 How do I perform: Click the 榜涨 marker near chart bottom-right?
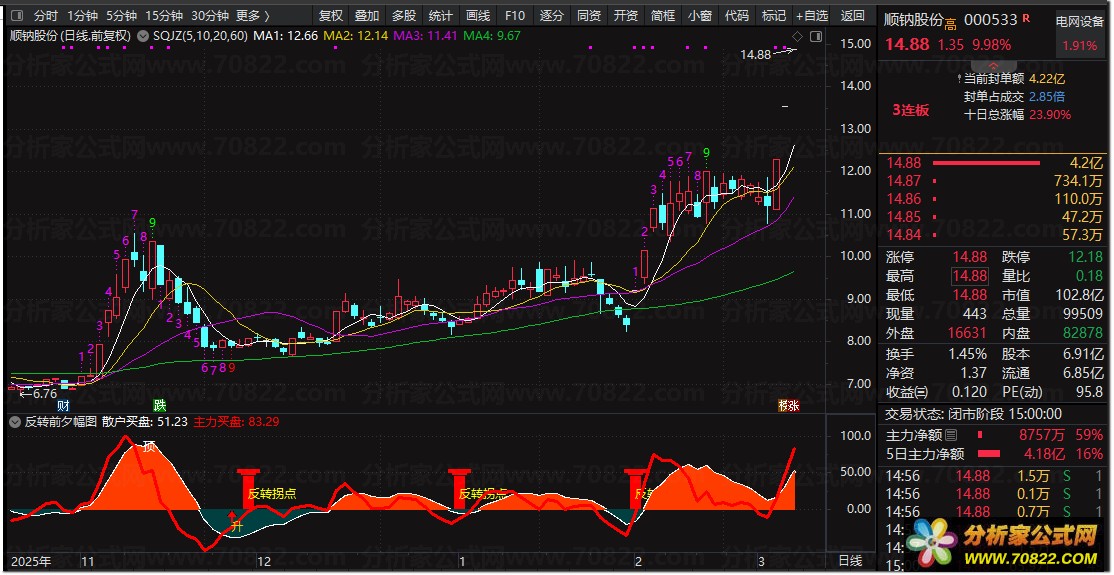click(788, 405)
